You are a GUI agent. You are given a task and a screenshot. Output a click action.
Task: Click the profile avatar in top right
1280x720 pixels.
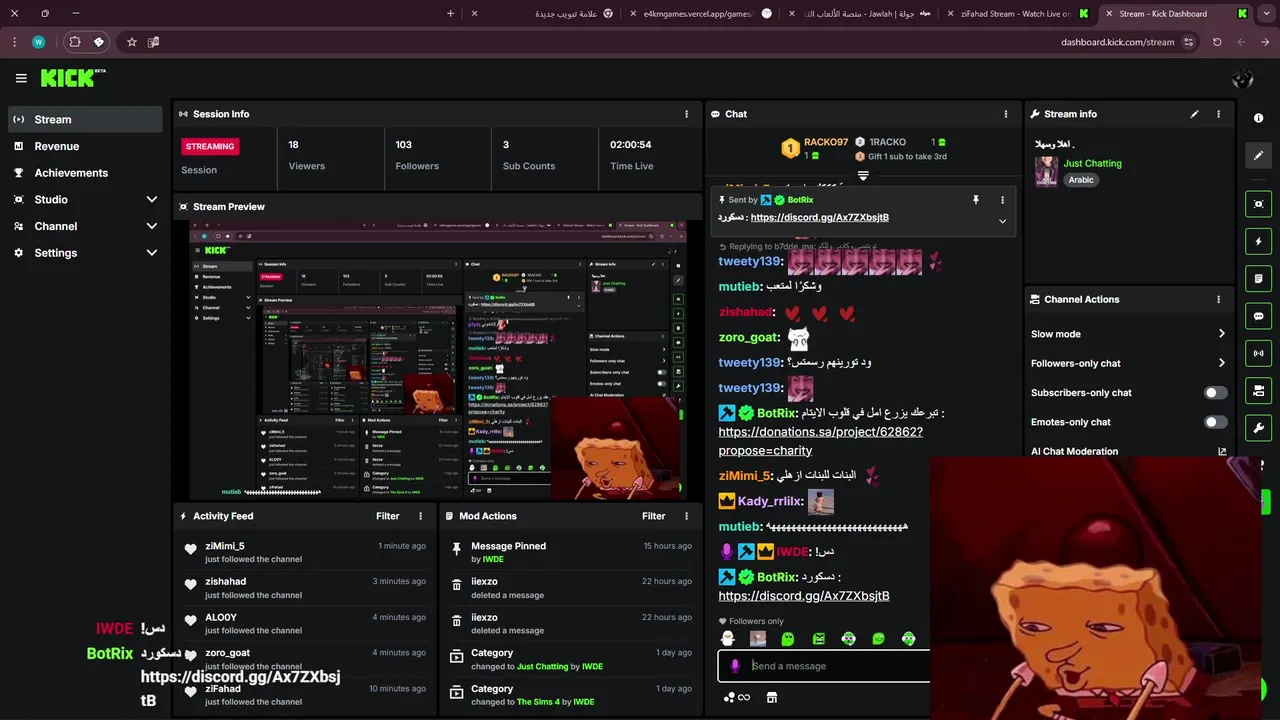(x=1243, y=79)
